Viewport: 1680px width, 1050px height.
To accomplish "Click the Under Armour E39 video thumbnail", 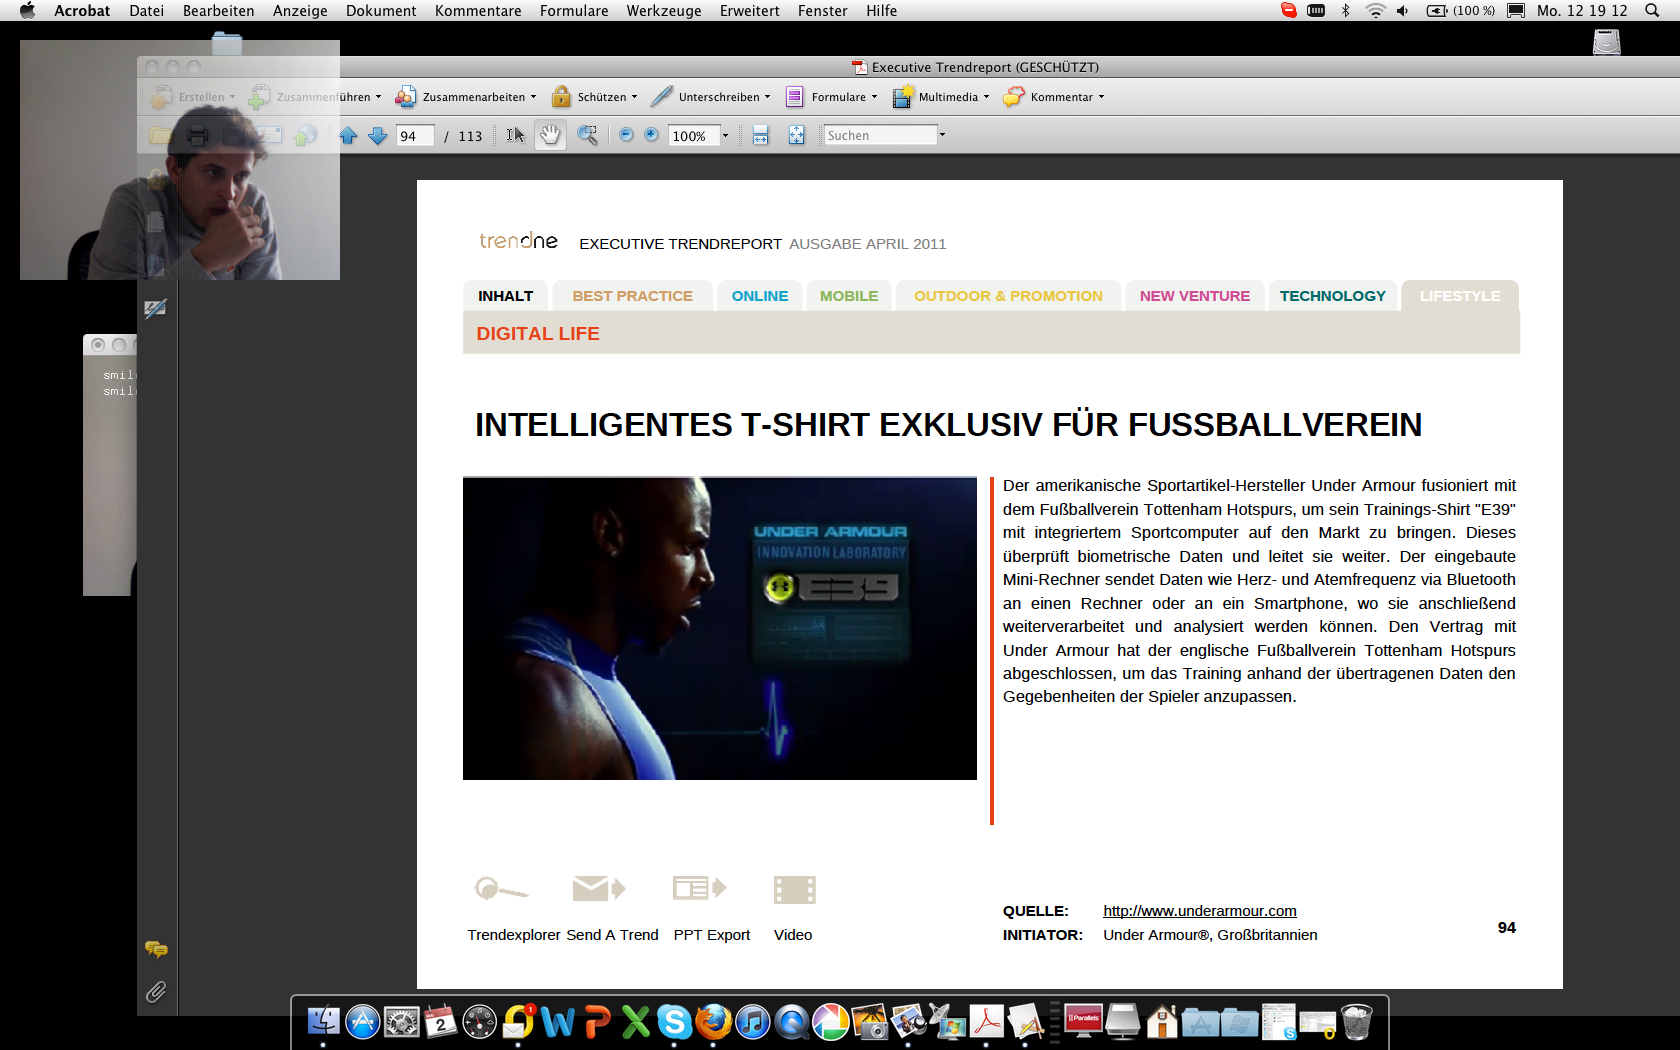I will tap(720, 628).
